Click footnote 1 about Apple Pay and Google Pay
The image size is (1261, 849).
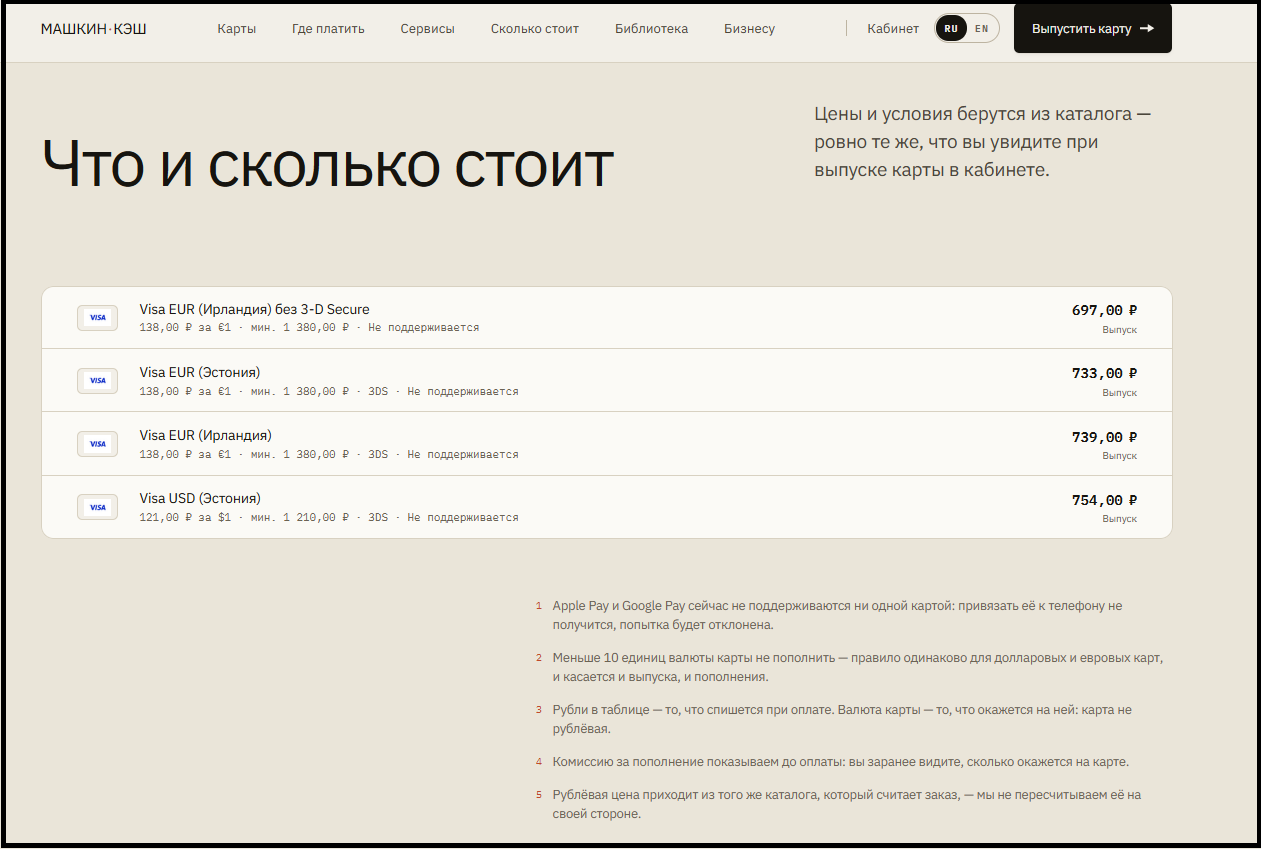coord(837,615)
